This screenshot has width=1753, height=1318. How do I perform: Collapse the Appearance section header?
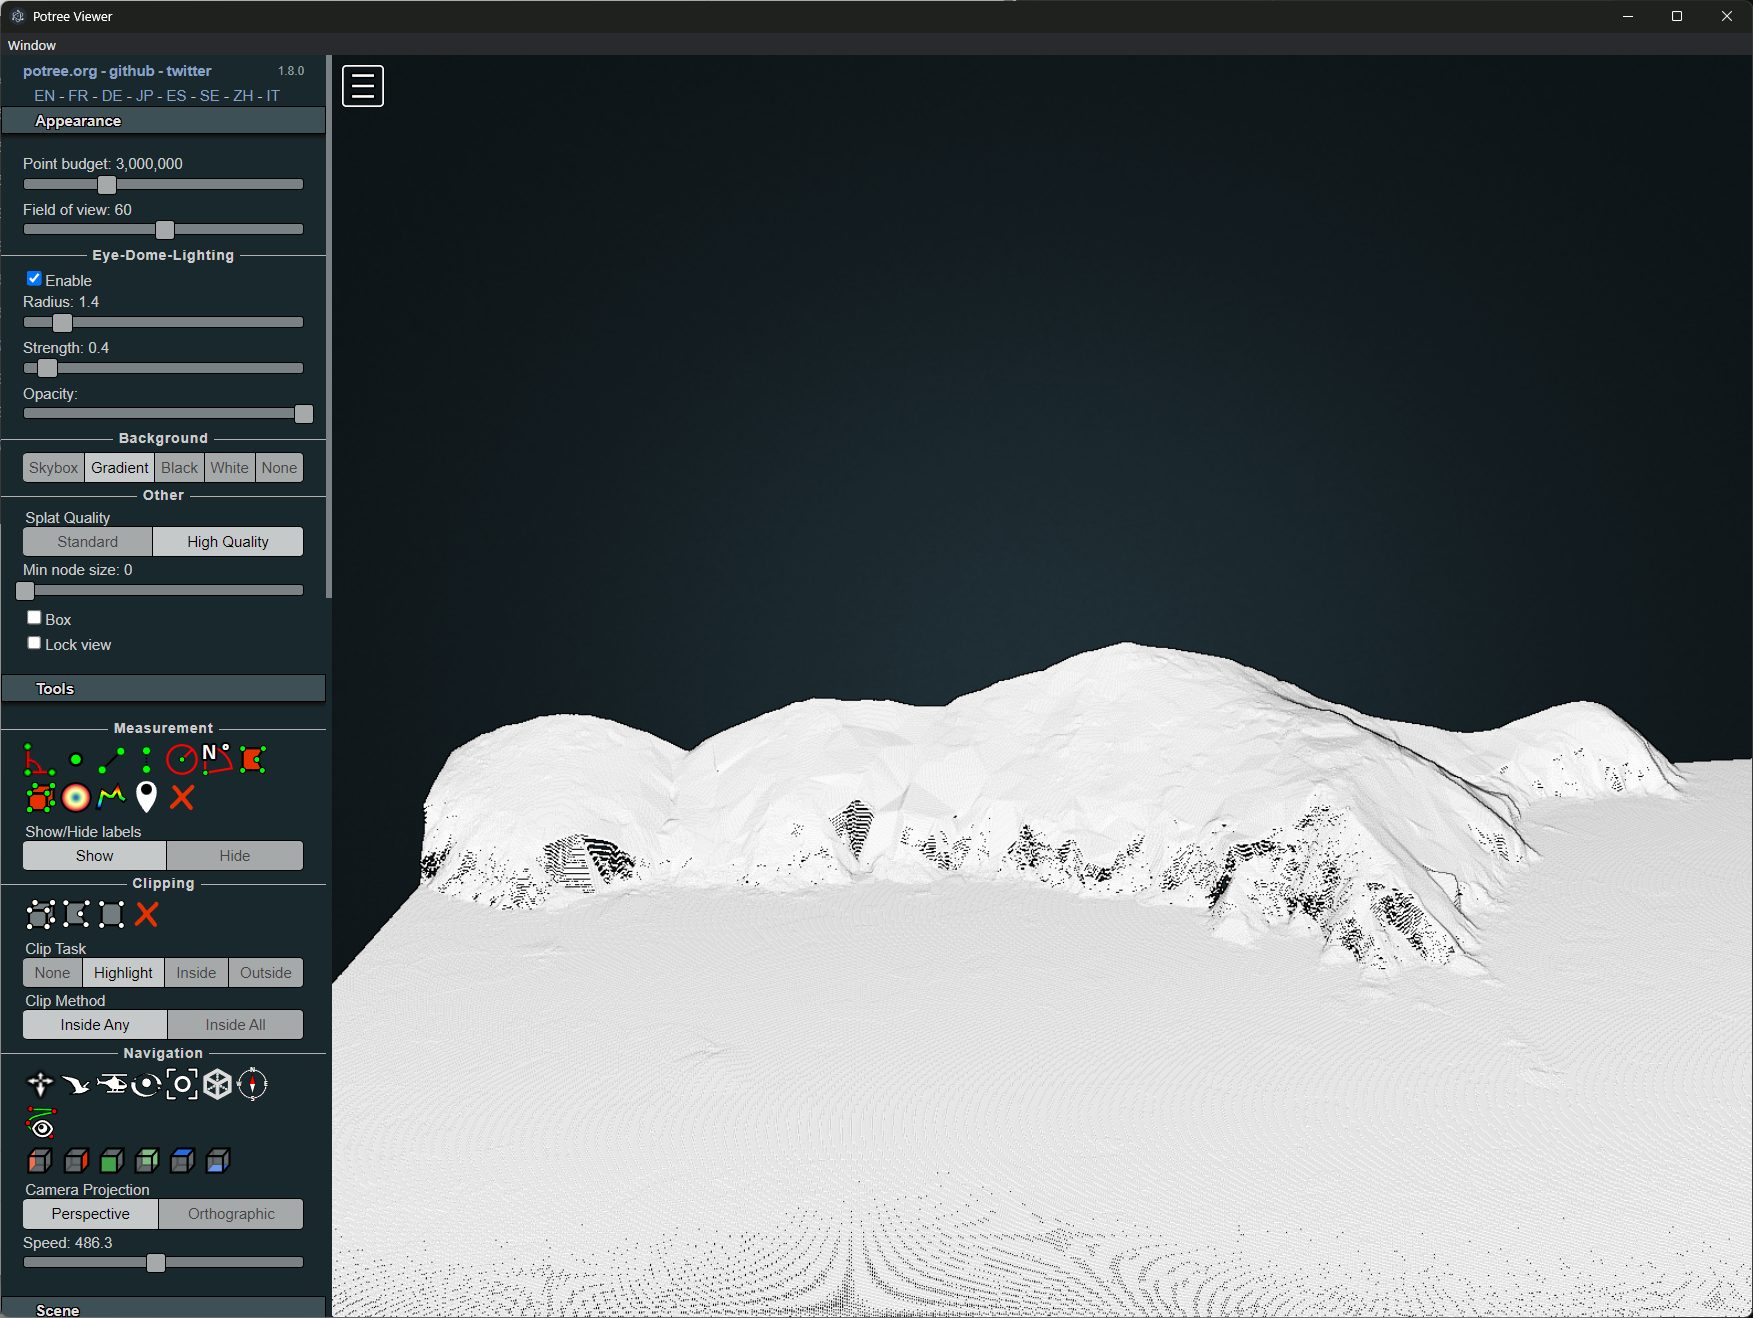(x=163, y=121)
